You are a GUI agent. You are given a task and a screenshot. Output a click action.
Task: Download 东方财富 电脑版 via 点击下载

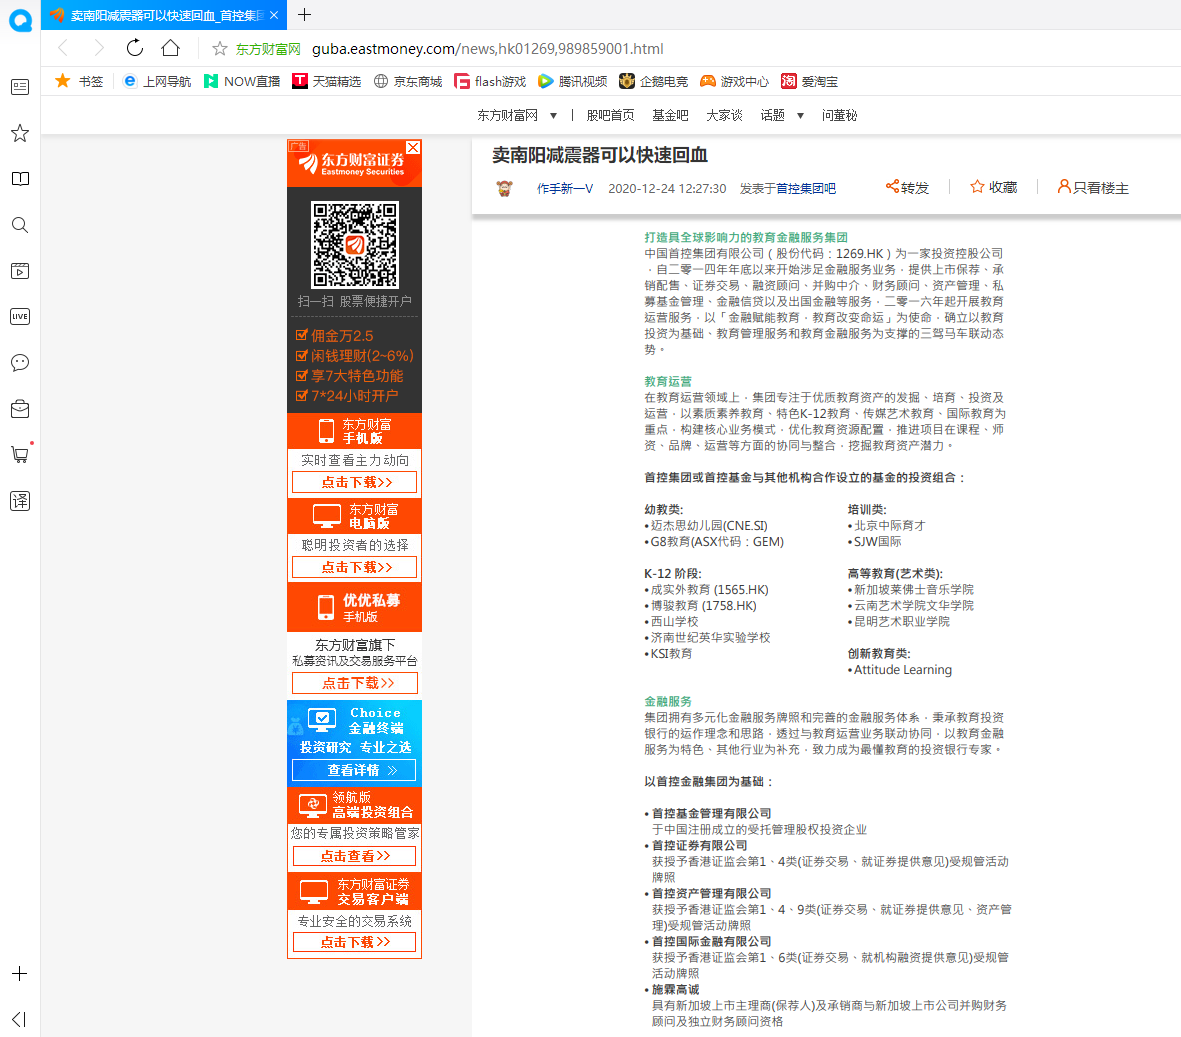click(355, 567)
